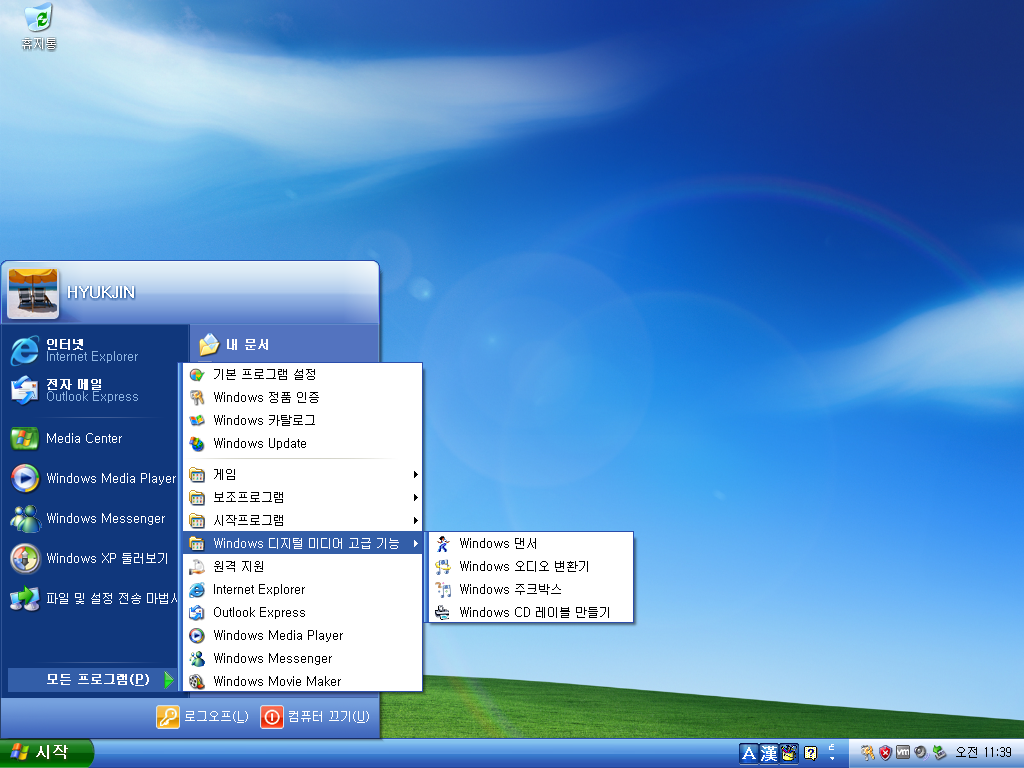Click Windows Messenger icon in programs list
Viewport: 1024px width, 768px height.
(197, 658)
